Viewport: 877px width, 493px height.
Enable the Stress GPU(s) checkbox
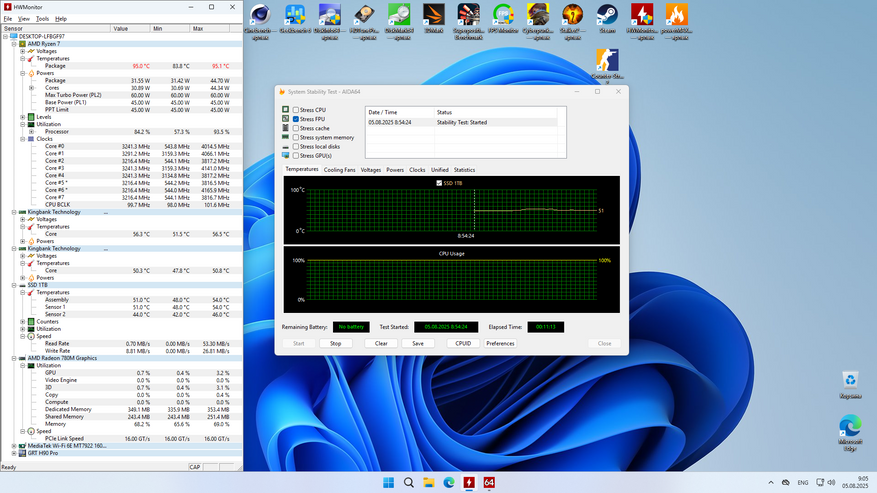tap(296, 155)
